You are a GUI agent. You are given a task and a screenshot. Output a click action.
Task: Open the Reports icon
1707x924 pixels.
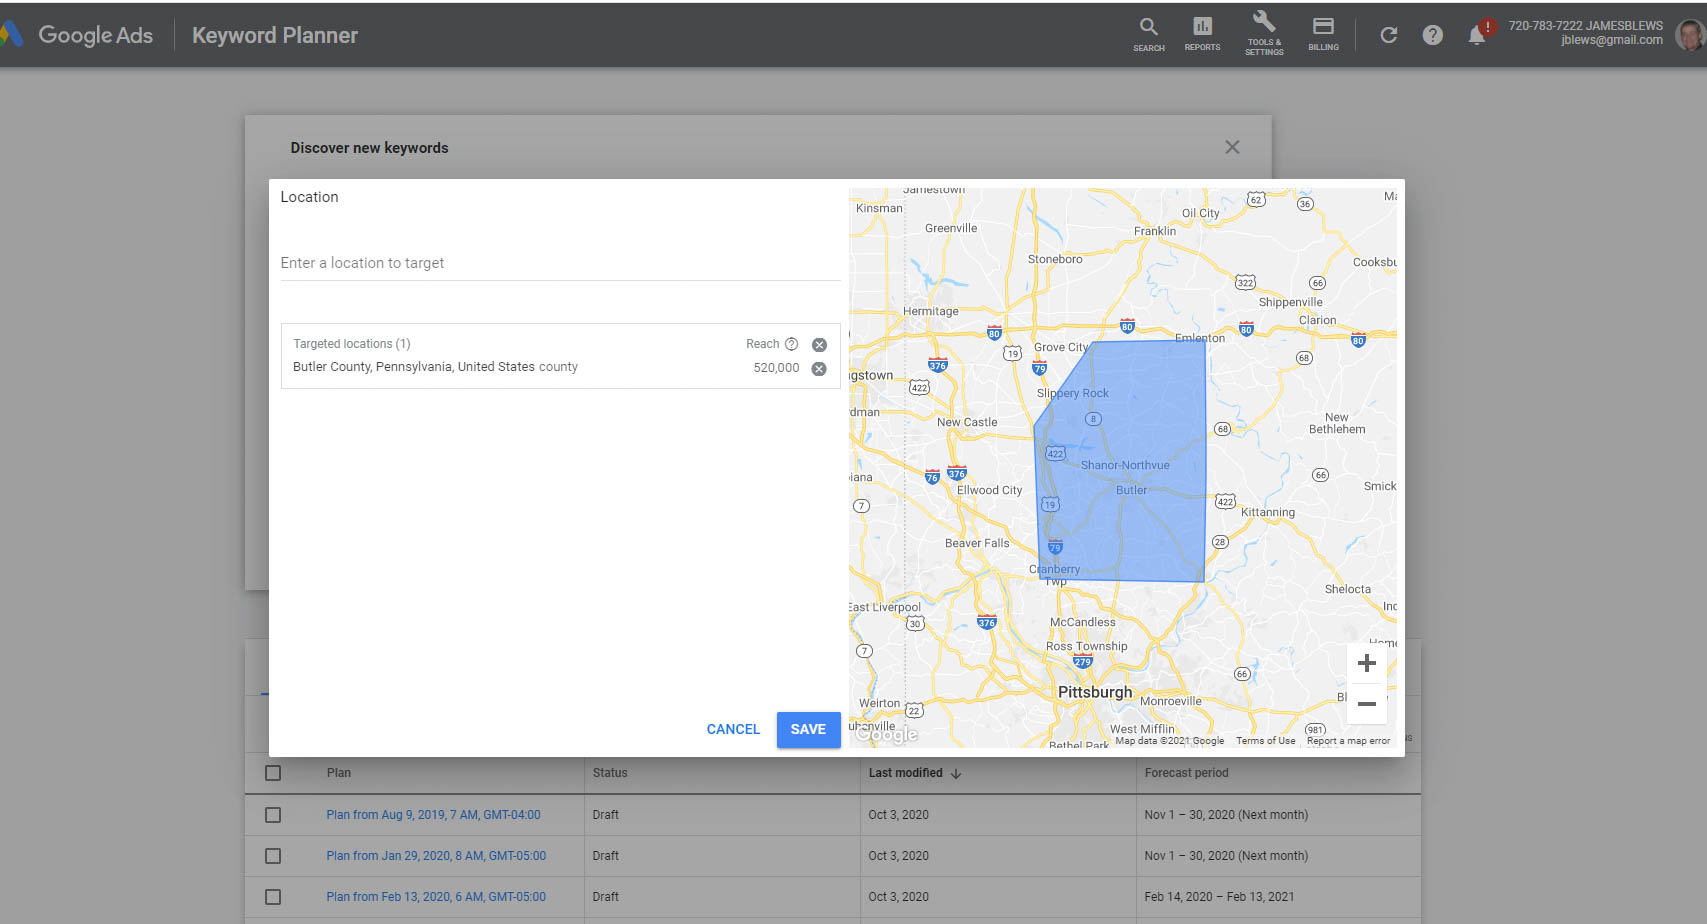1202,34
